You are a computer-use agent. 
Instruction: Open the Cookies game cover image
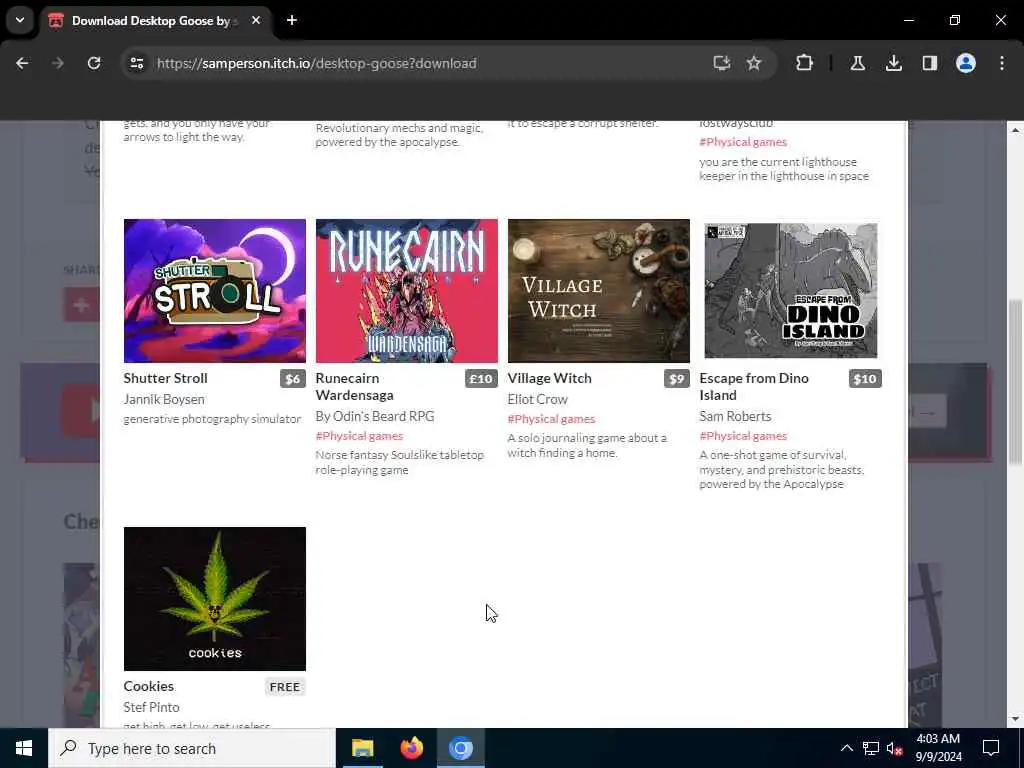point(215,598)
